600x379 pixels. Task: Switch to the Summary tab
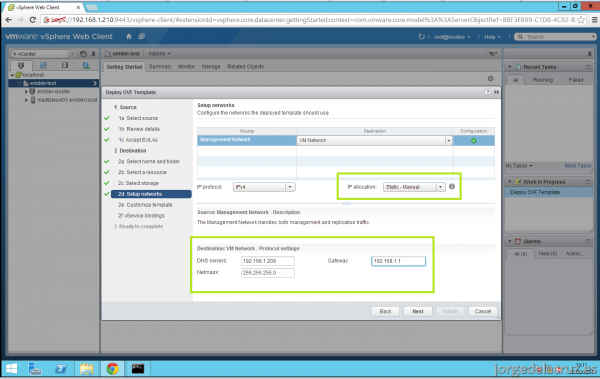click(x=160, y=67)
